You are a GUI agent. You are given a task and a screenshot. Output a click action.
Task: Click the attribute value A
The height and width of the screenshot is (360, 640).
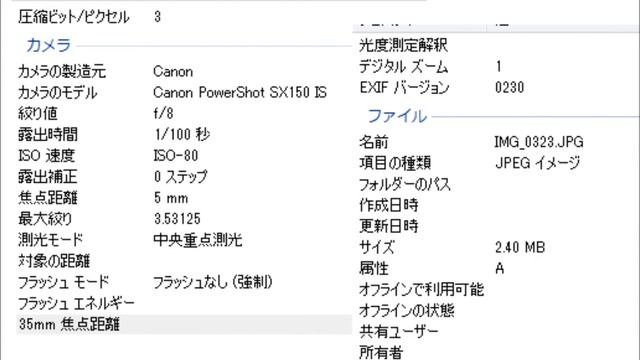[x=500, y=269]
